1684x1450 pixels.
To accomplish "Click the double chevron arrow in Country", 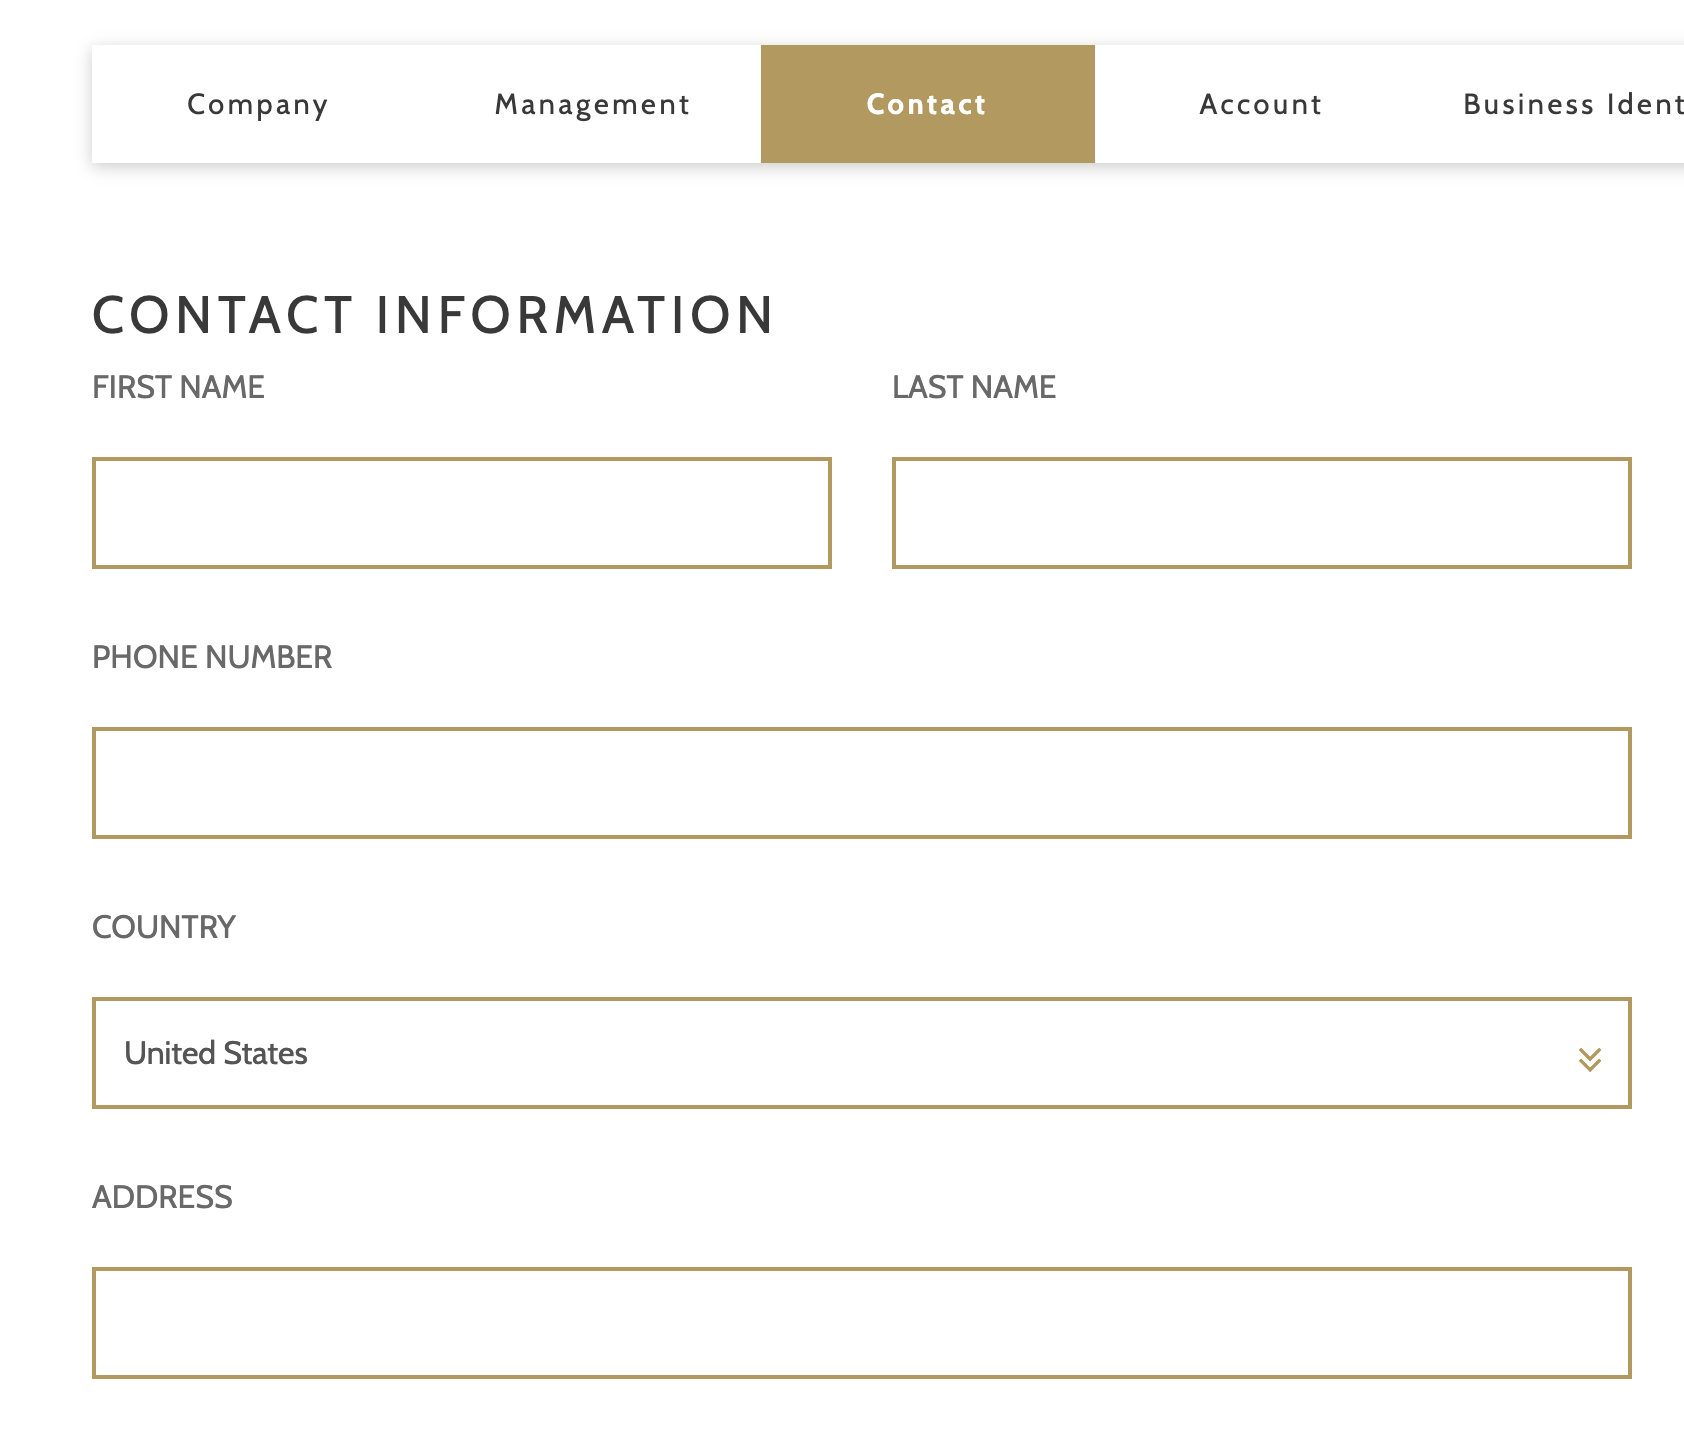I will pyautogui.click(x=1589, y=1059).
